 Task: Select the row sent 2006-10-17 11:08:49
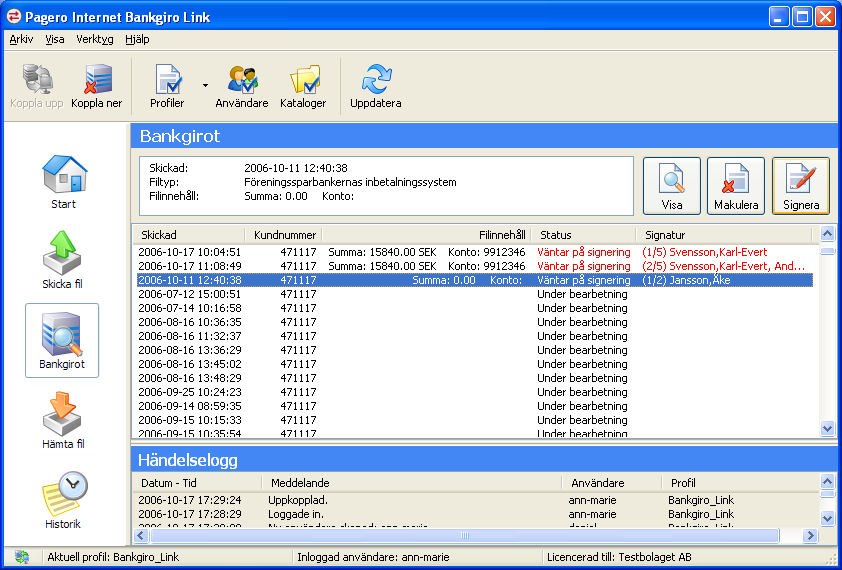coord(473,266)
